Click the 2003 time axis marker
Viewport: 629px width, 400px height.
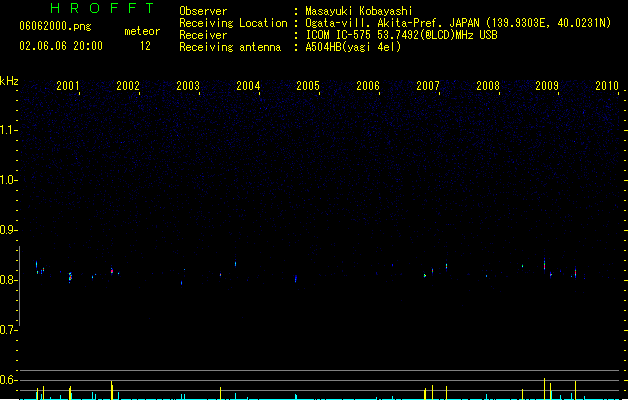tap(188, 85)
